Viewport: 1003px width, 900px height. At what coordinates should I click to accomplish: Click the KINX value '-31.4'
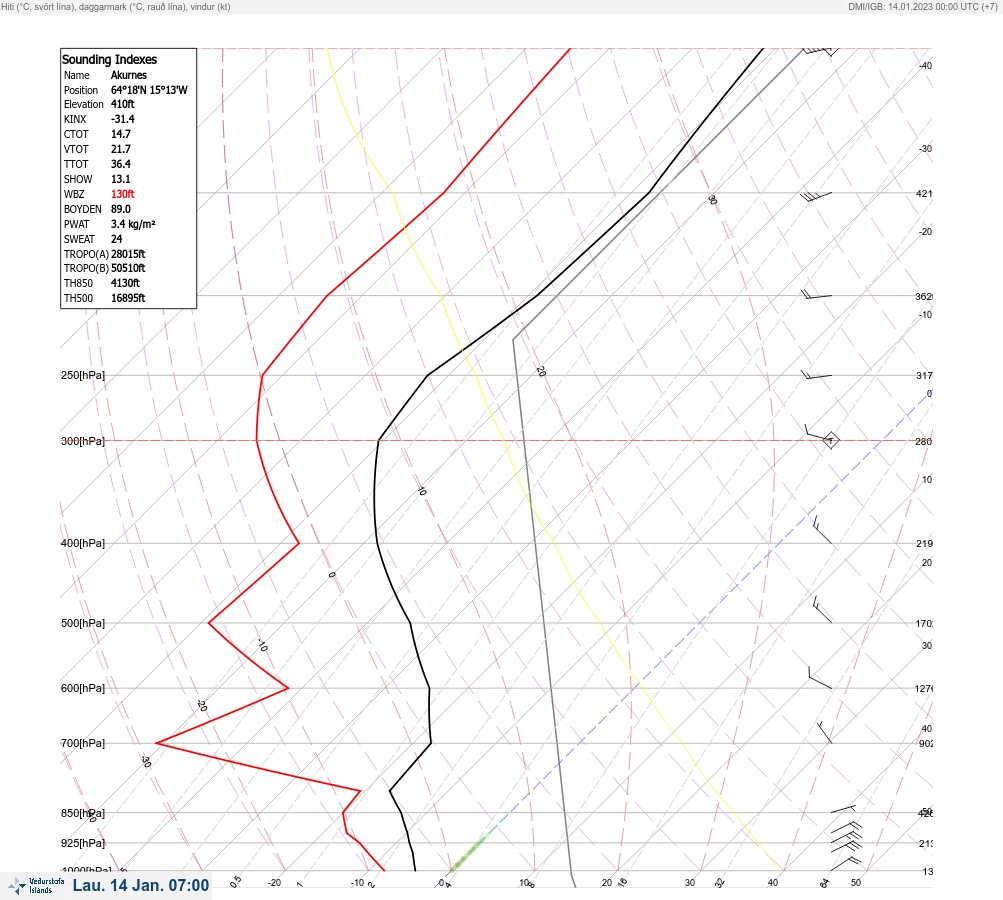click(122, 119)
